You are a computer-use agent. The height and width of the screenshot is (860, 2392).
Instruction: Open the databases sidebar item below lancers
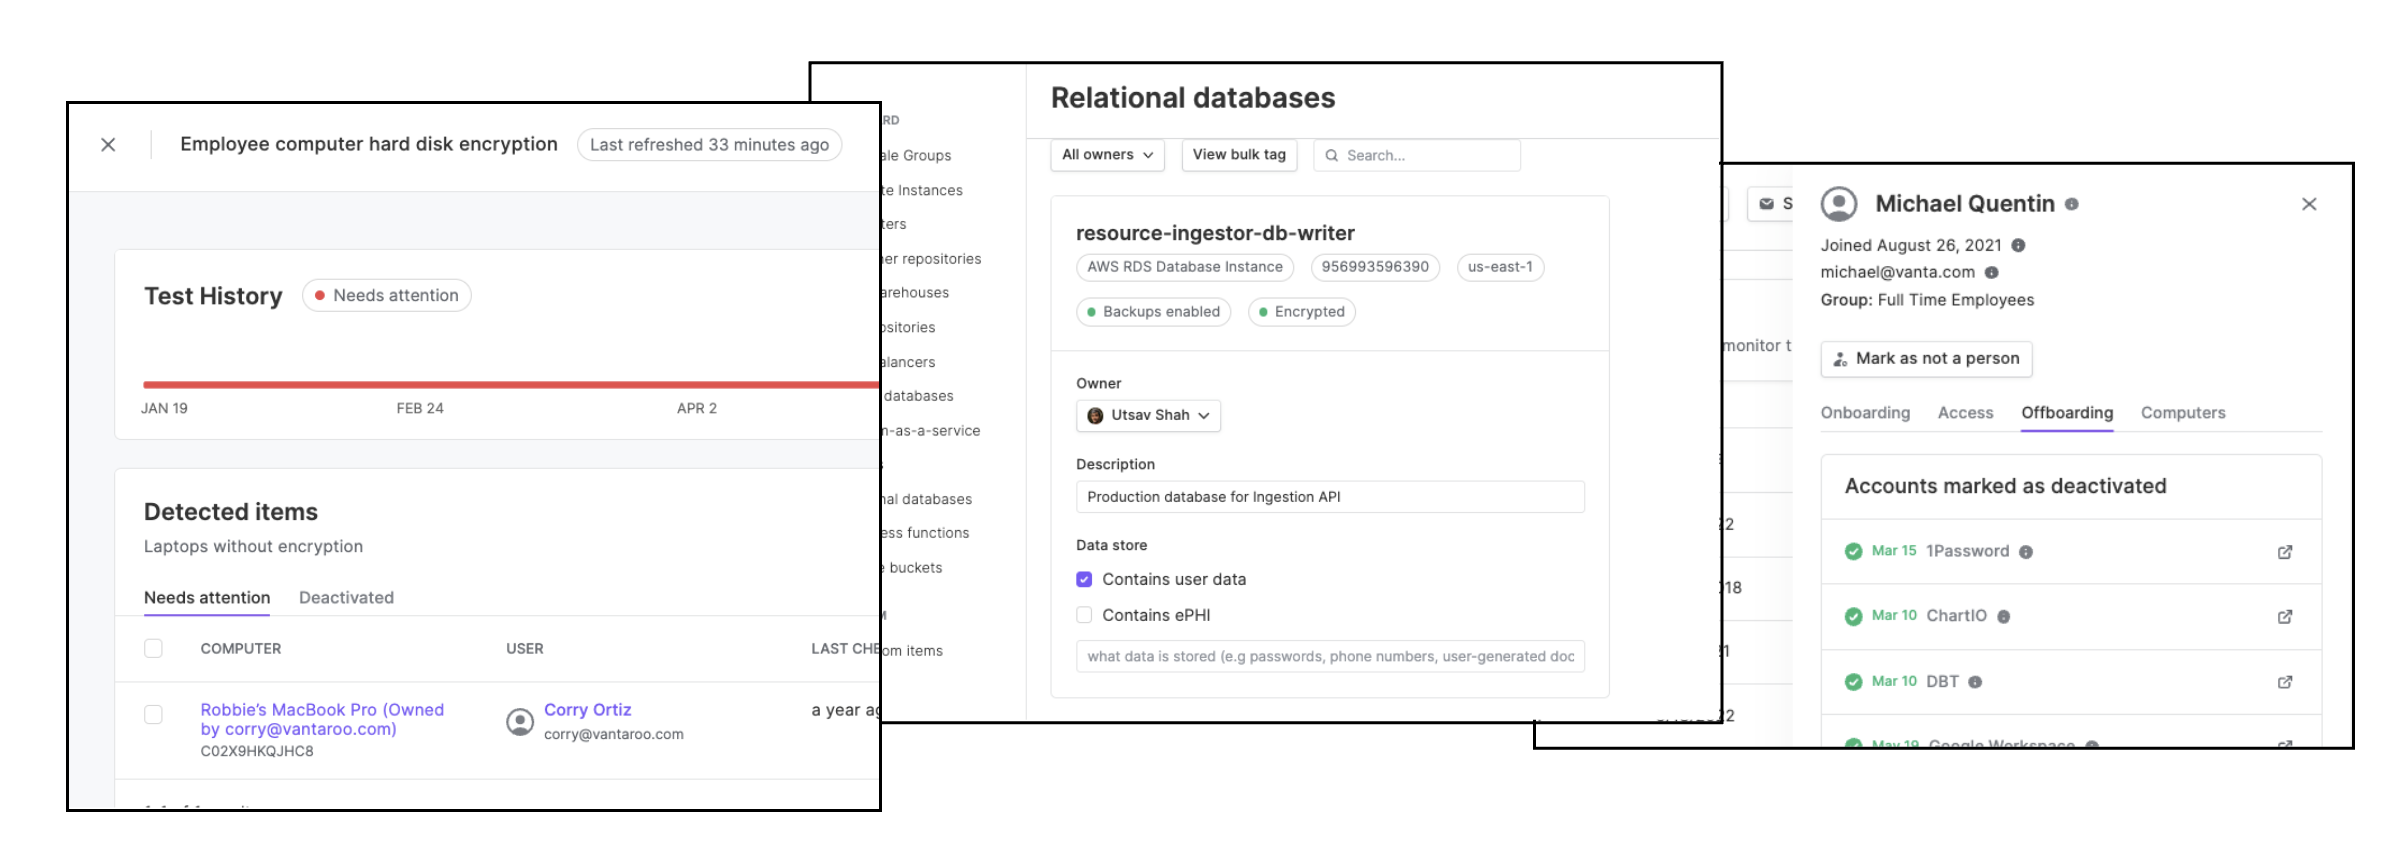(x=918, y=396)
